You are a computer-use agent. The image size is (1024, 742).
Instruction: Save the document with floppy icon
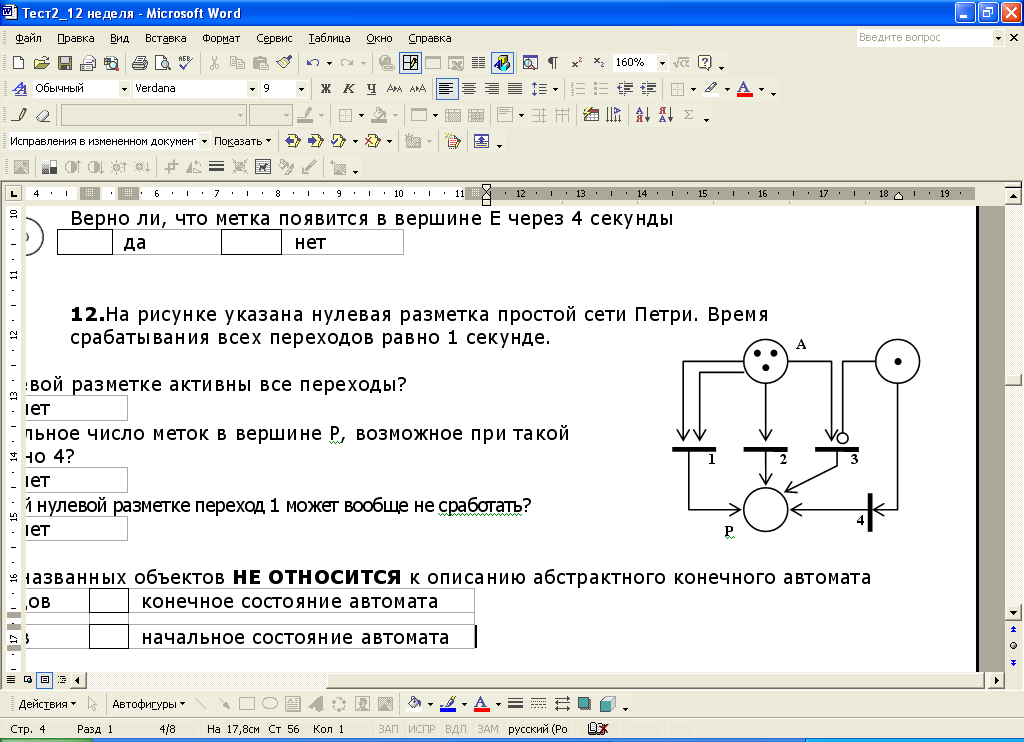tap(65, 63)
